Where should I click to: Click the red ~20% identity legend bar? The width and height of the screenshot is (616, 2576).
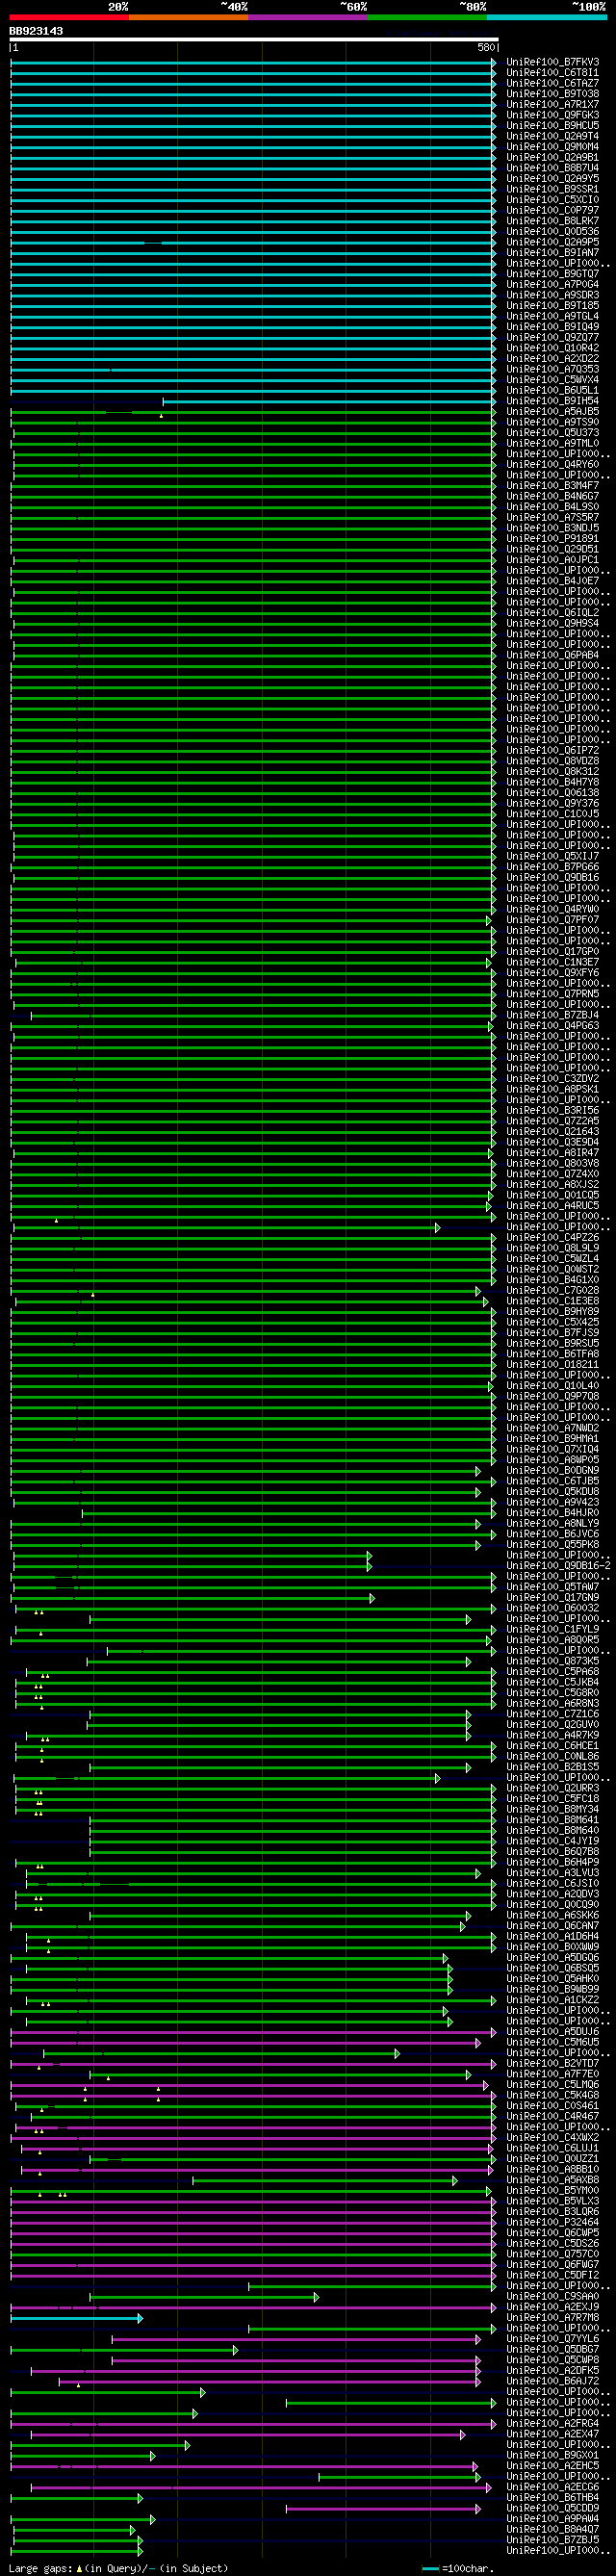69,17
